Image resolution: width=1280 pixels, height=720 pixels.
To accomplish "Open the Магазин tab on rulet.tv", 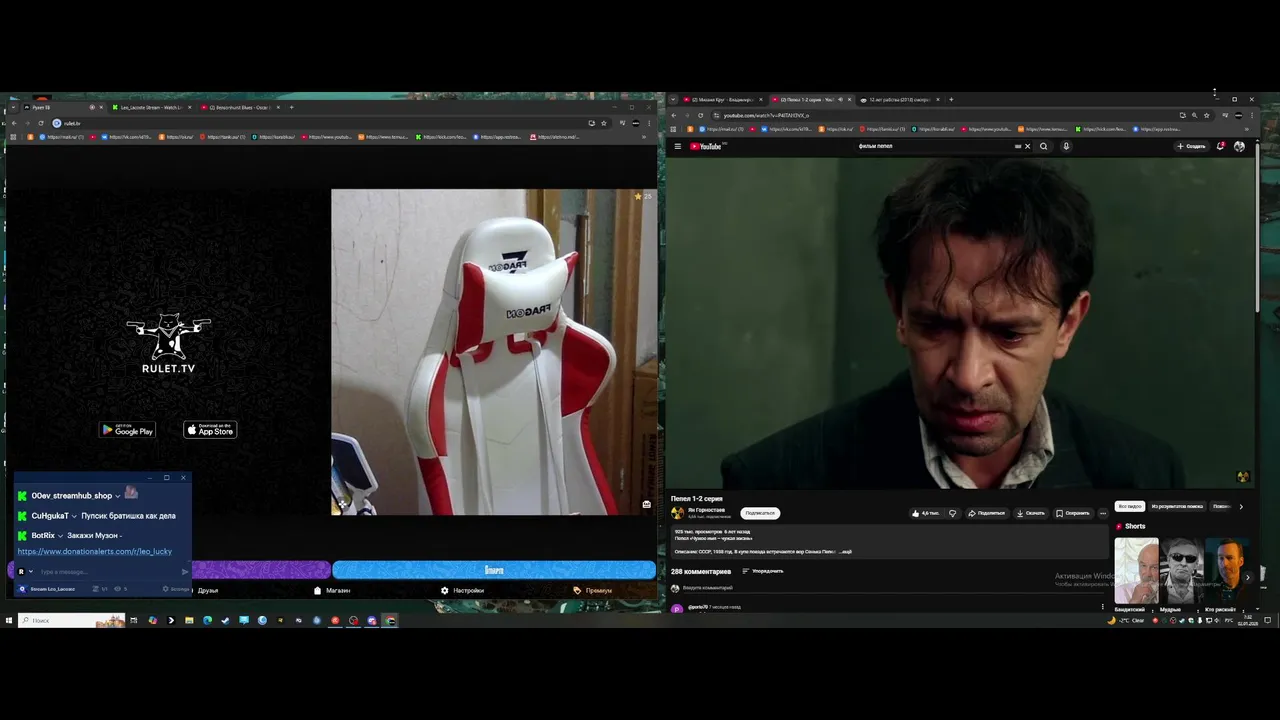I will [333, 590].
